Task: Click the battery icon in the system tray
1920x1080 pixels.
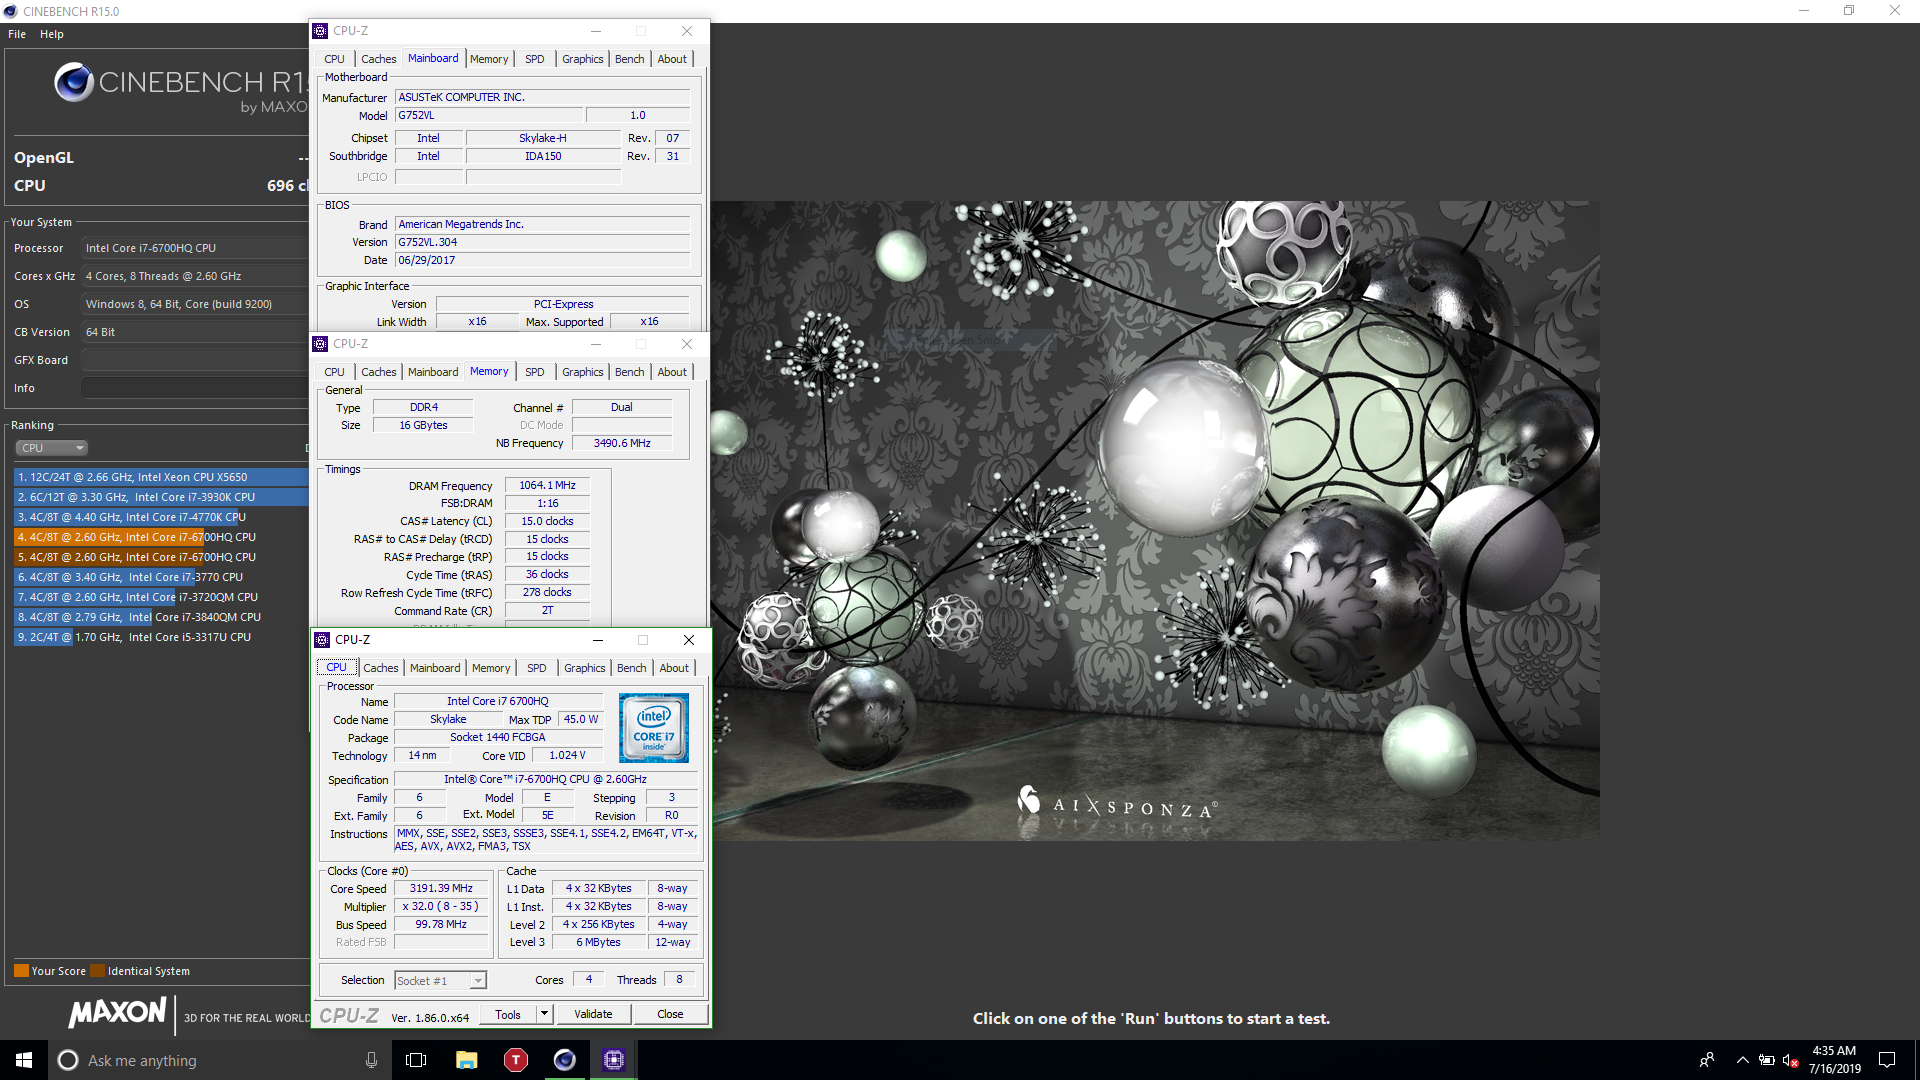Action: click(x=1767, y=1060)
